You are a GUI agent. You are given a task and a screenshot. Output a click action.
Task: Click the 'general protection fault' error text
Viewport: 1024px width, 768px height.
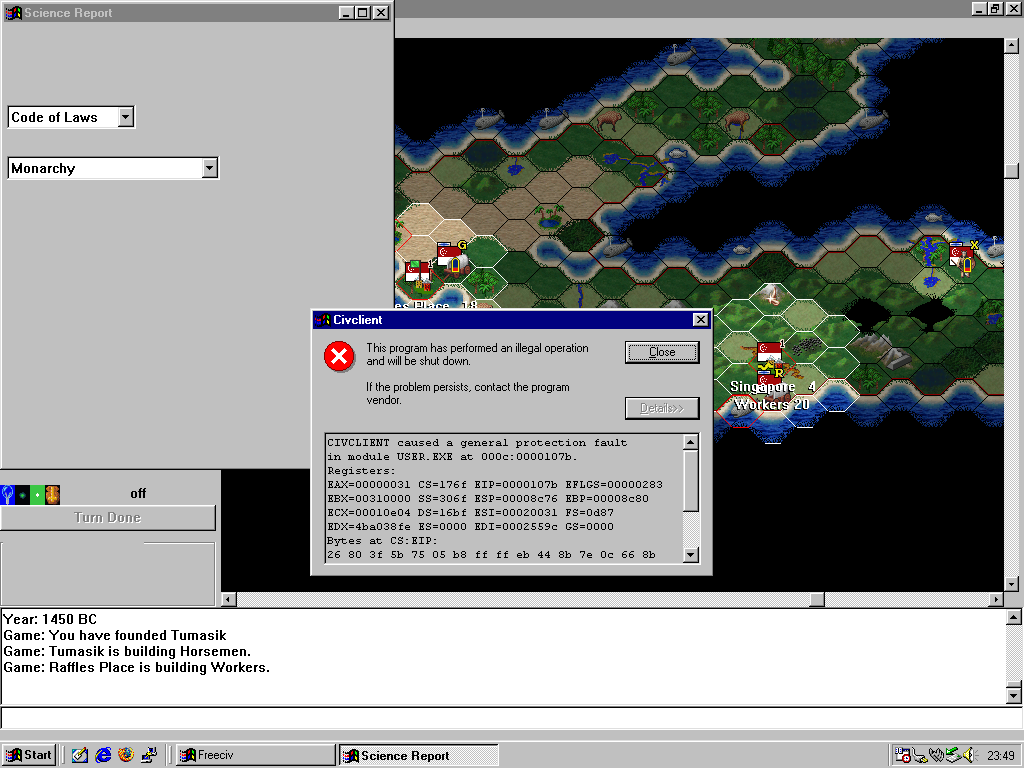547,443
